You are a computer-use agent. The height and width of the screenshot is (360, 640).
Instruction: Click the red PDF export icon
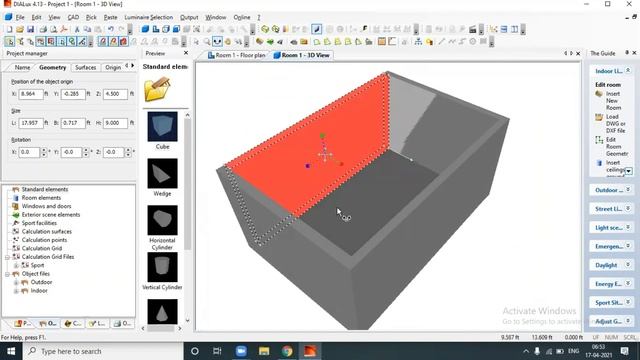click(64, 29)
